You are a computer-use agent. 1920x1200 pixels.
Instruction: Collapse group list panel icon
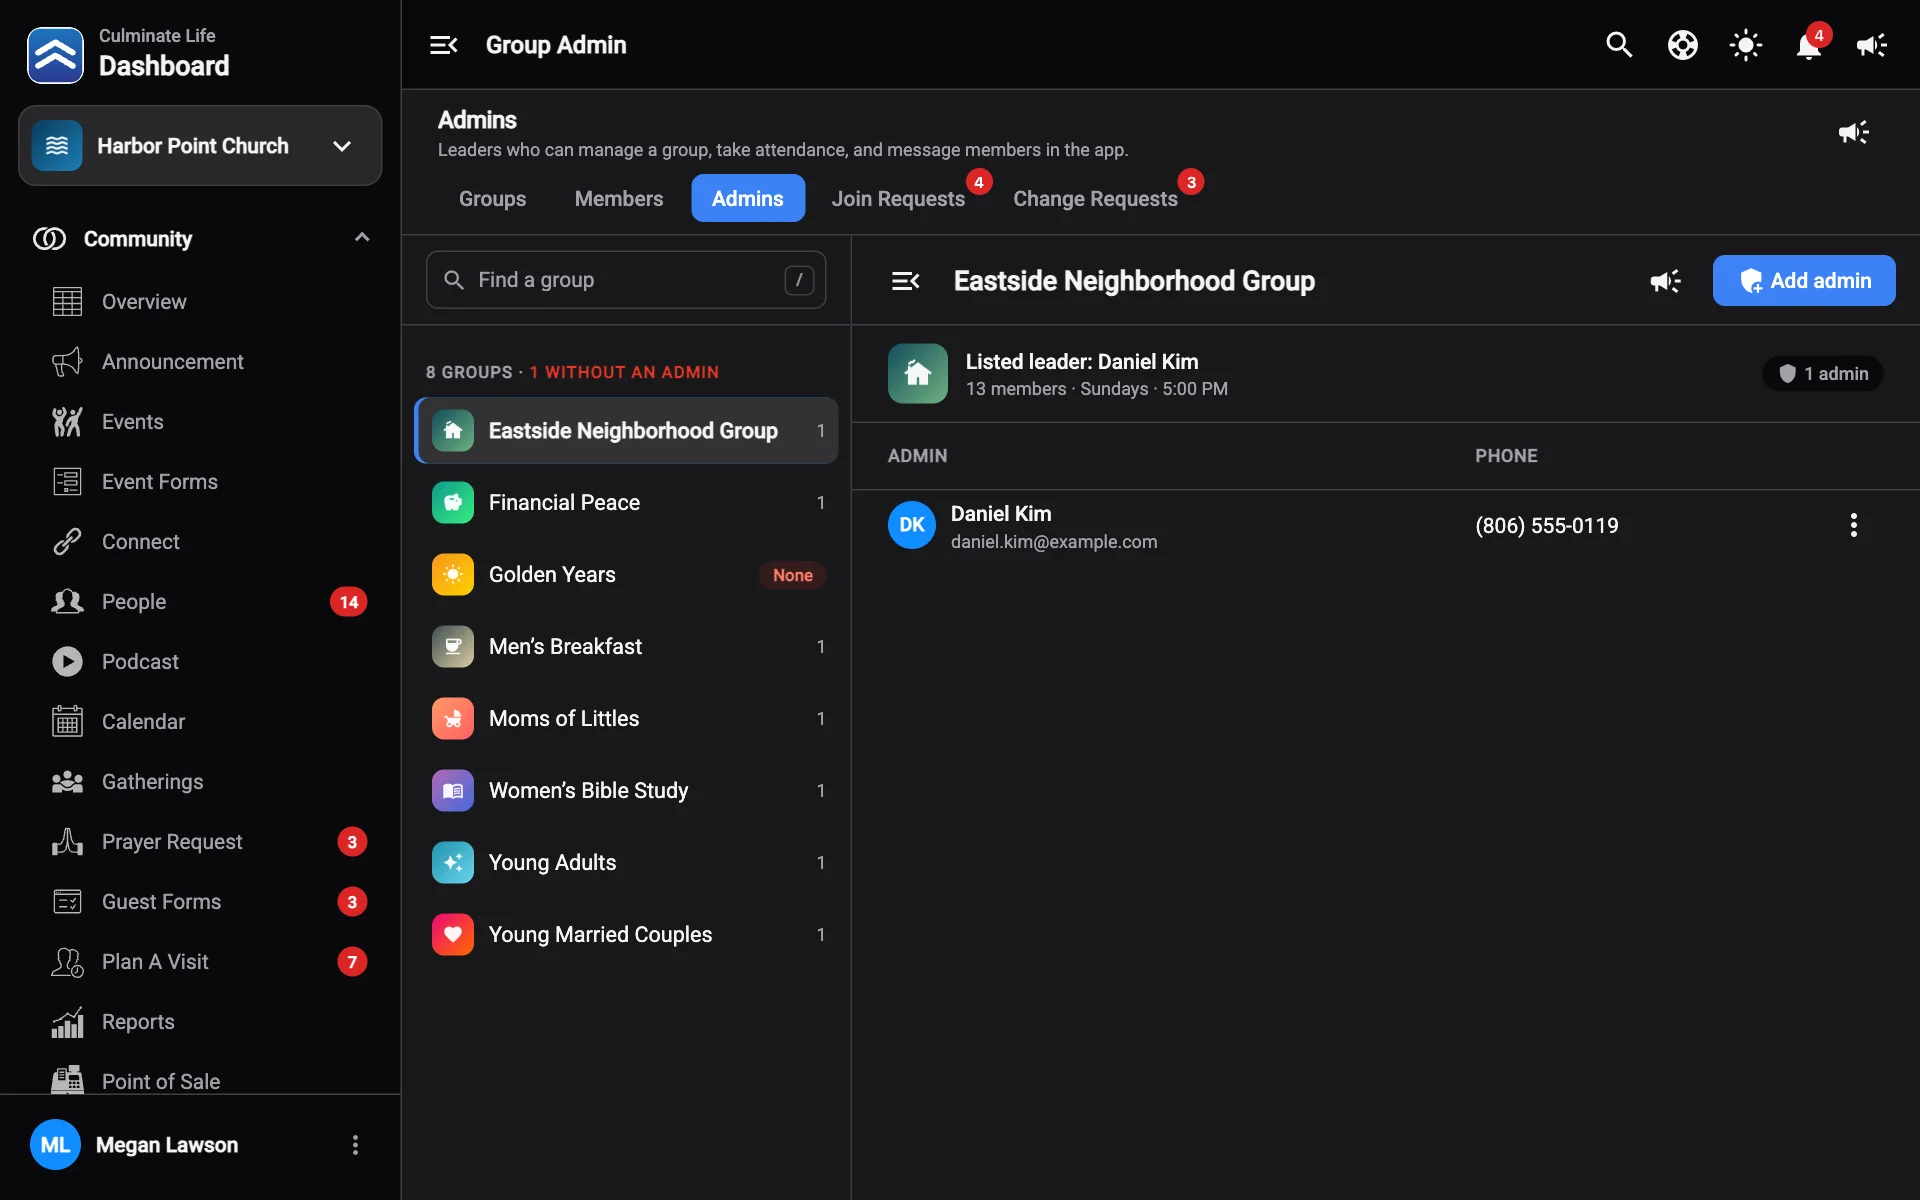coord(905,281)
